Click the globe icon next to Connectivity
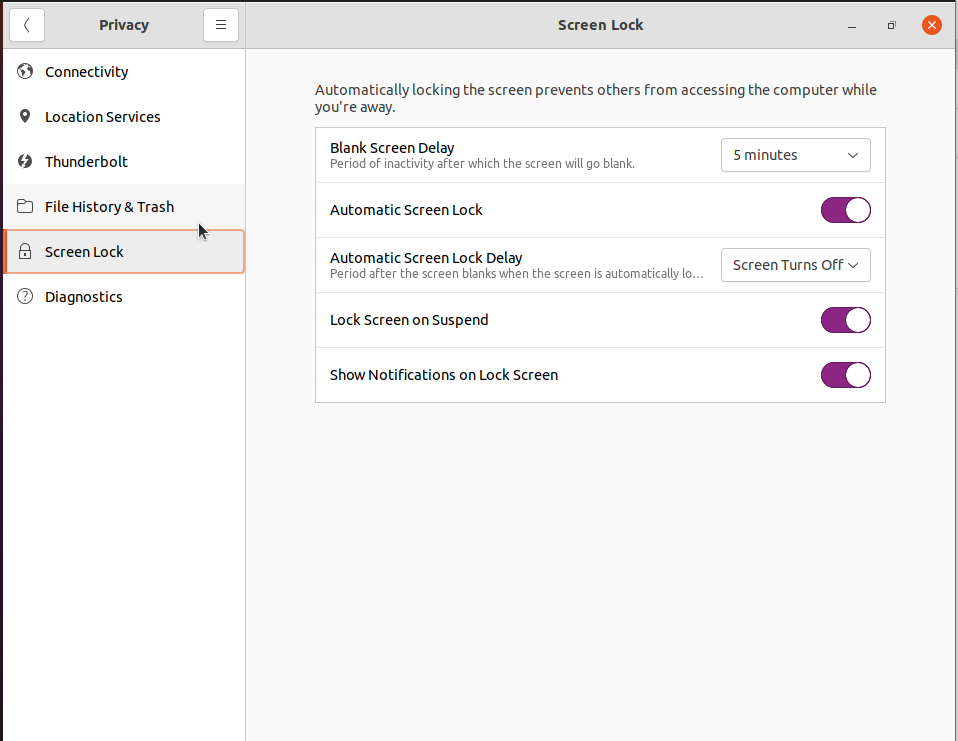The height and width of the screenshot is (741, 958). pos(25,72)
